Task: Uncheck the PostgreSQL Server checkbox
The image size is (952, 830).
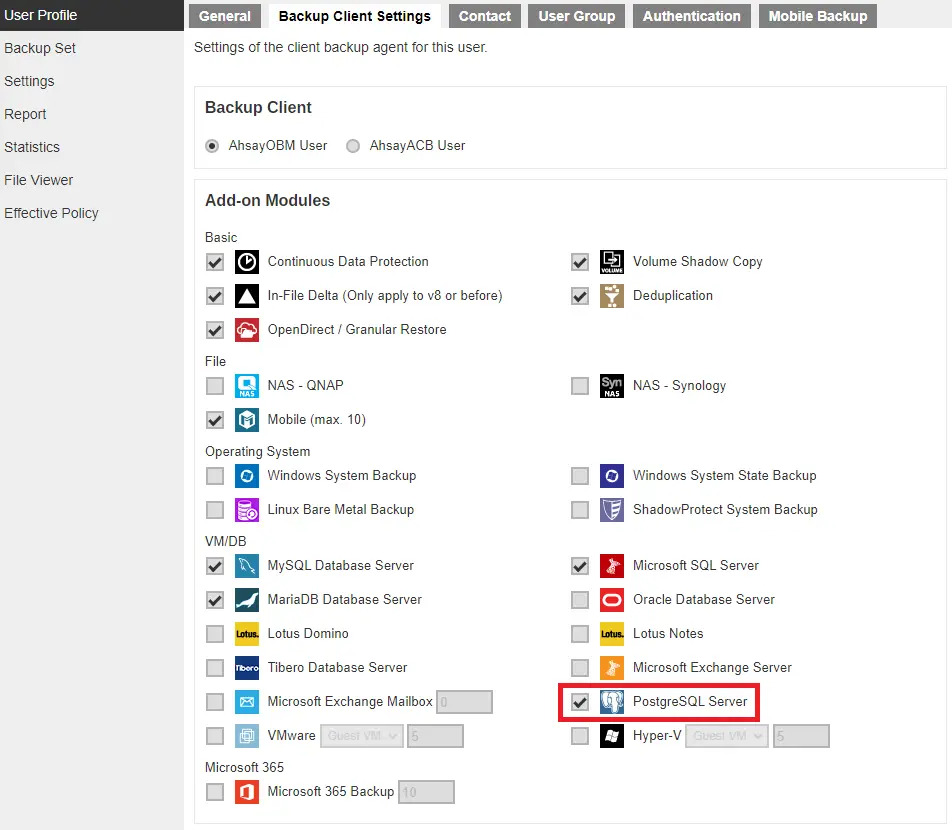Action: (580, 702)
